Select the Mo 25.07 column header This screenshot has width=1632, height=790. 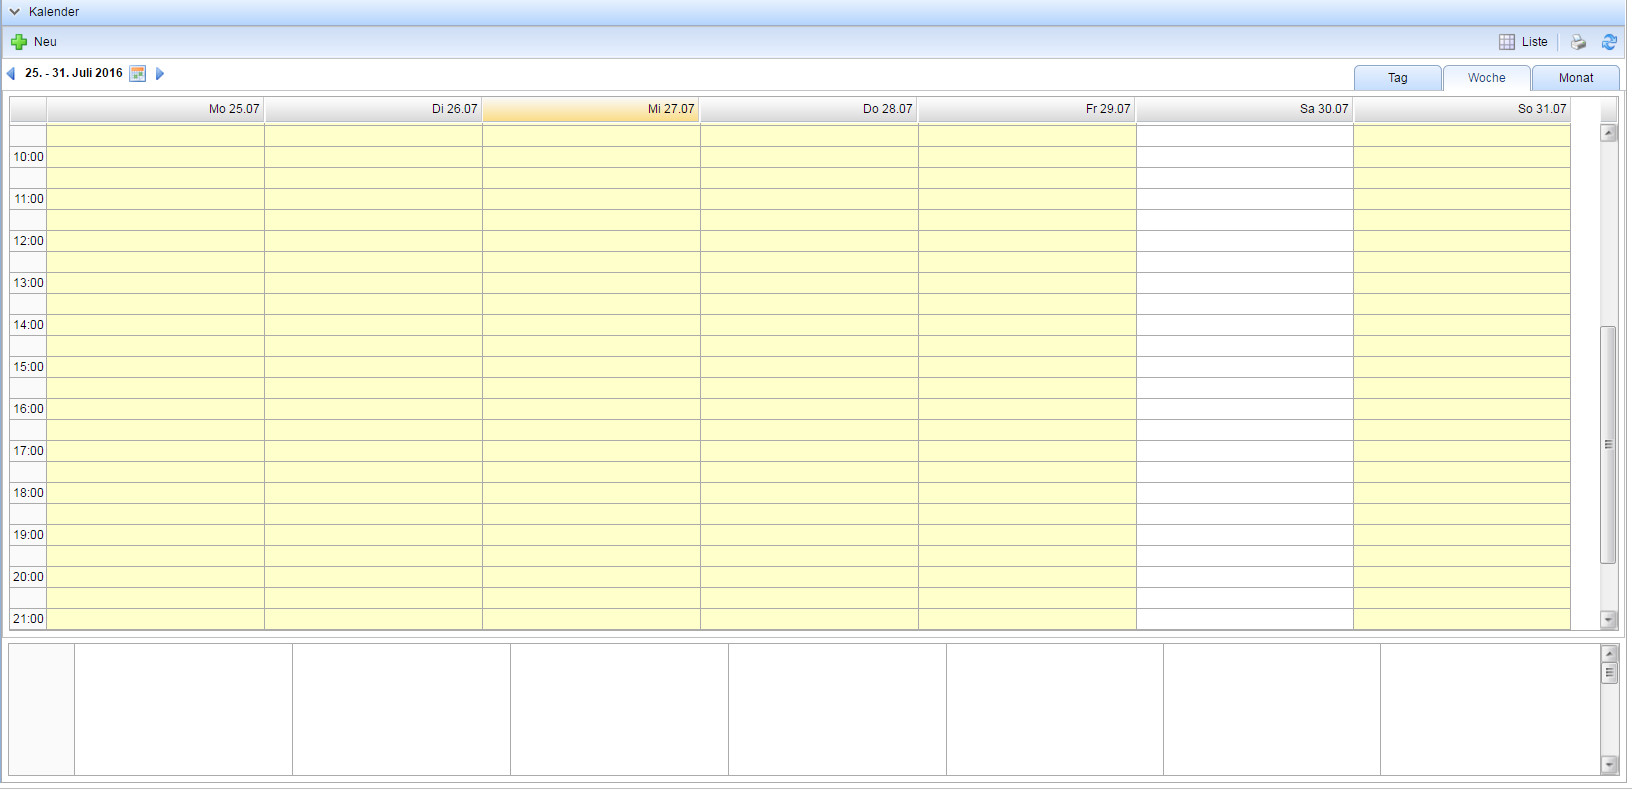click(x=155, y=109)
